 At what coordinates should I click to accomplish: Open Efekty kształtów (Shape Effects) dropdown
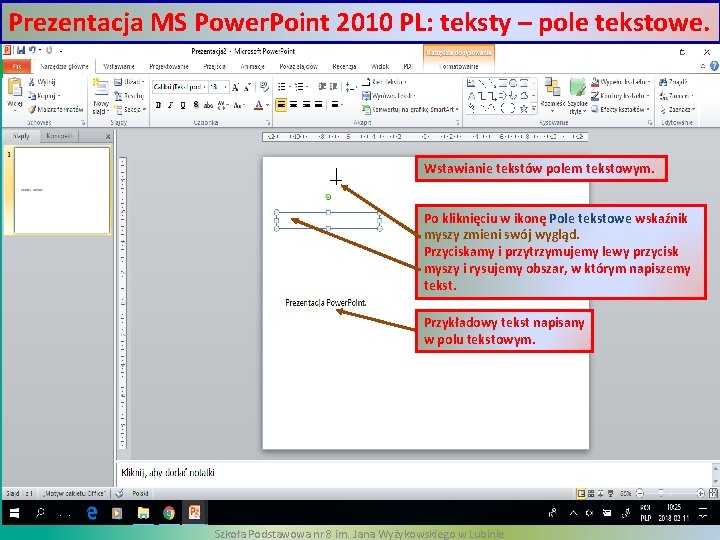click(620, 109)
